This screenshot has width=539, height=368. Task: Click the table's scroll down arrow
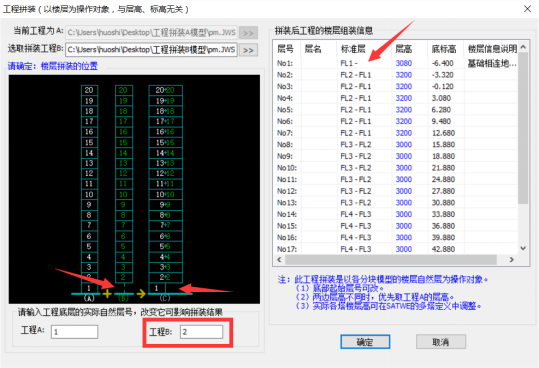523,248
